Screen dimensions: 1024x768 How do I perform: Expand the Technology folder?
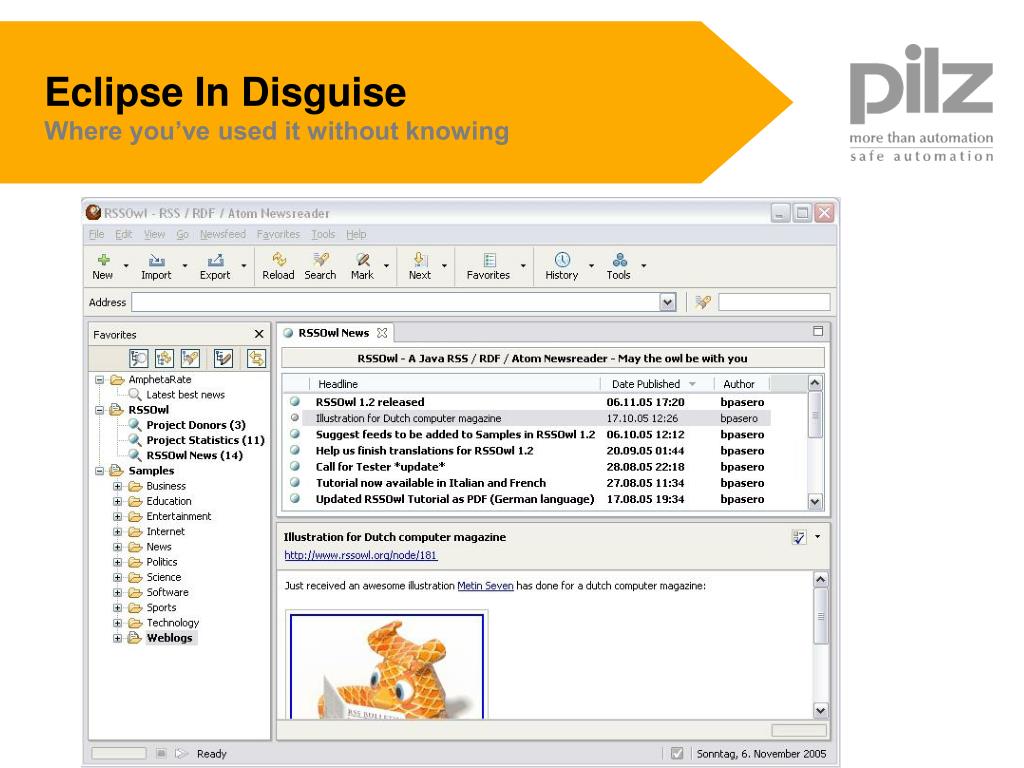click(x=117, y=623)
